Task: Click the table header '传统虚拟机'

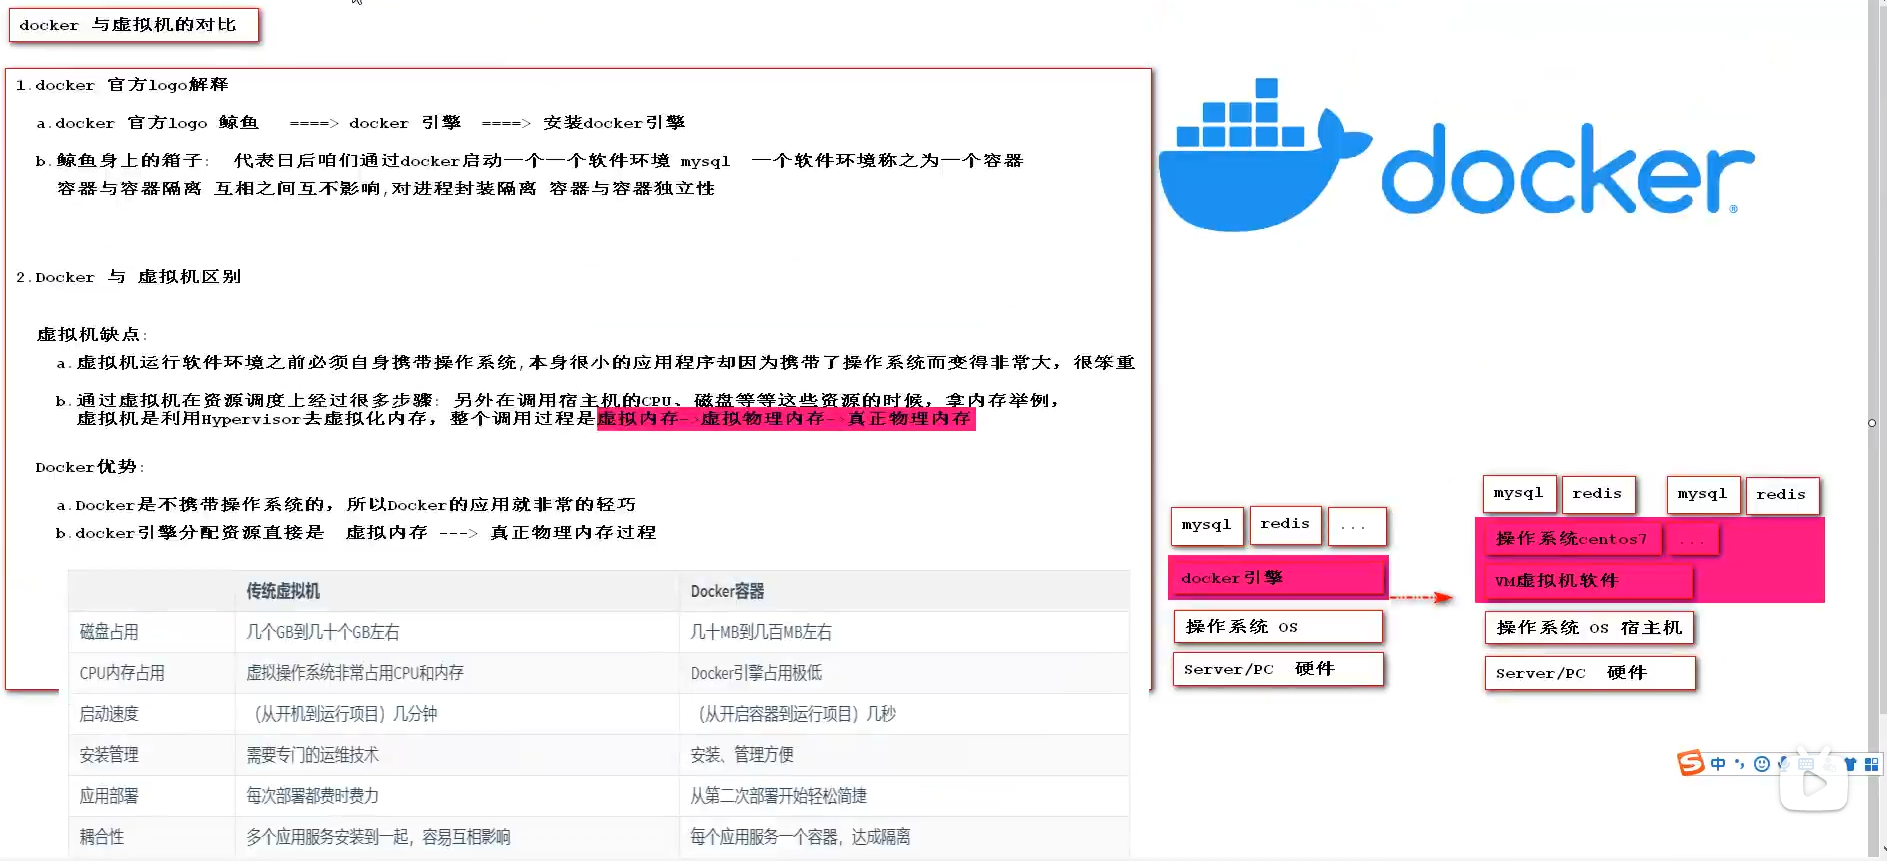Action: click(x=283, y=591)
